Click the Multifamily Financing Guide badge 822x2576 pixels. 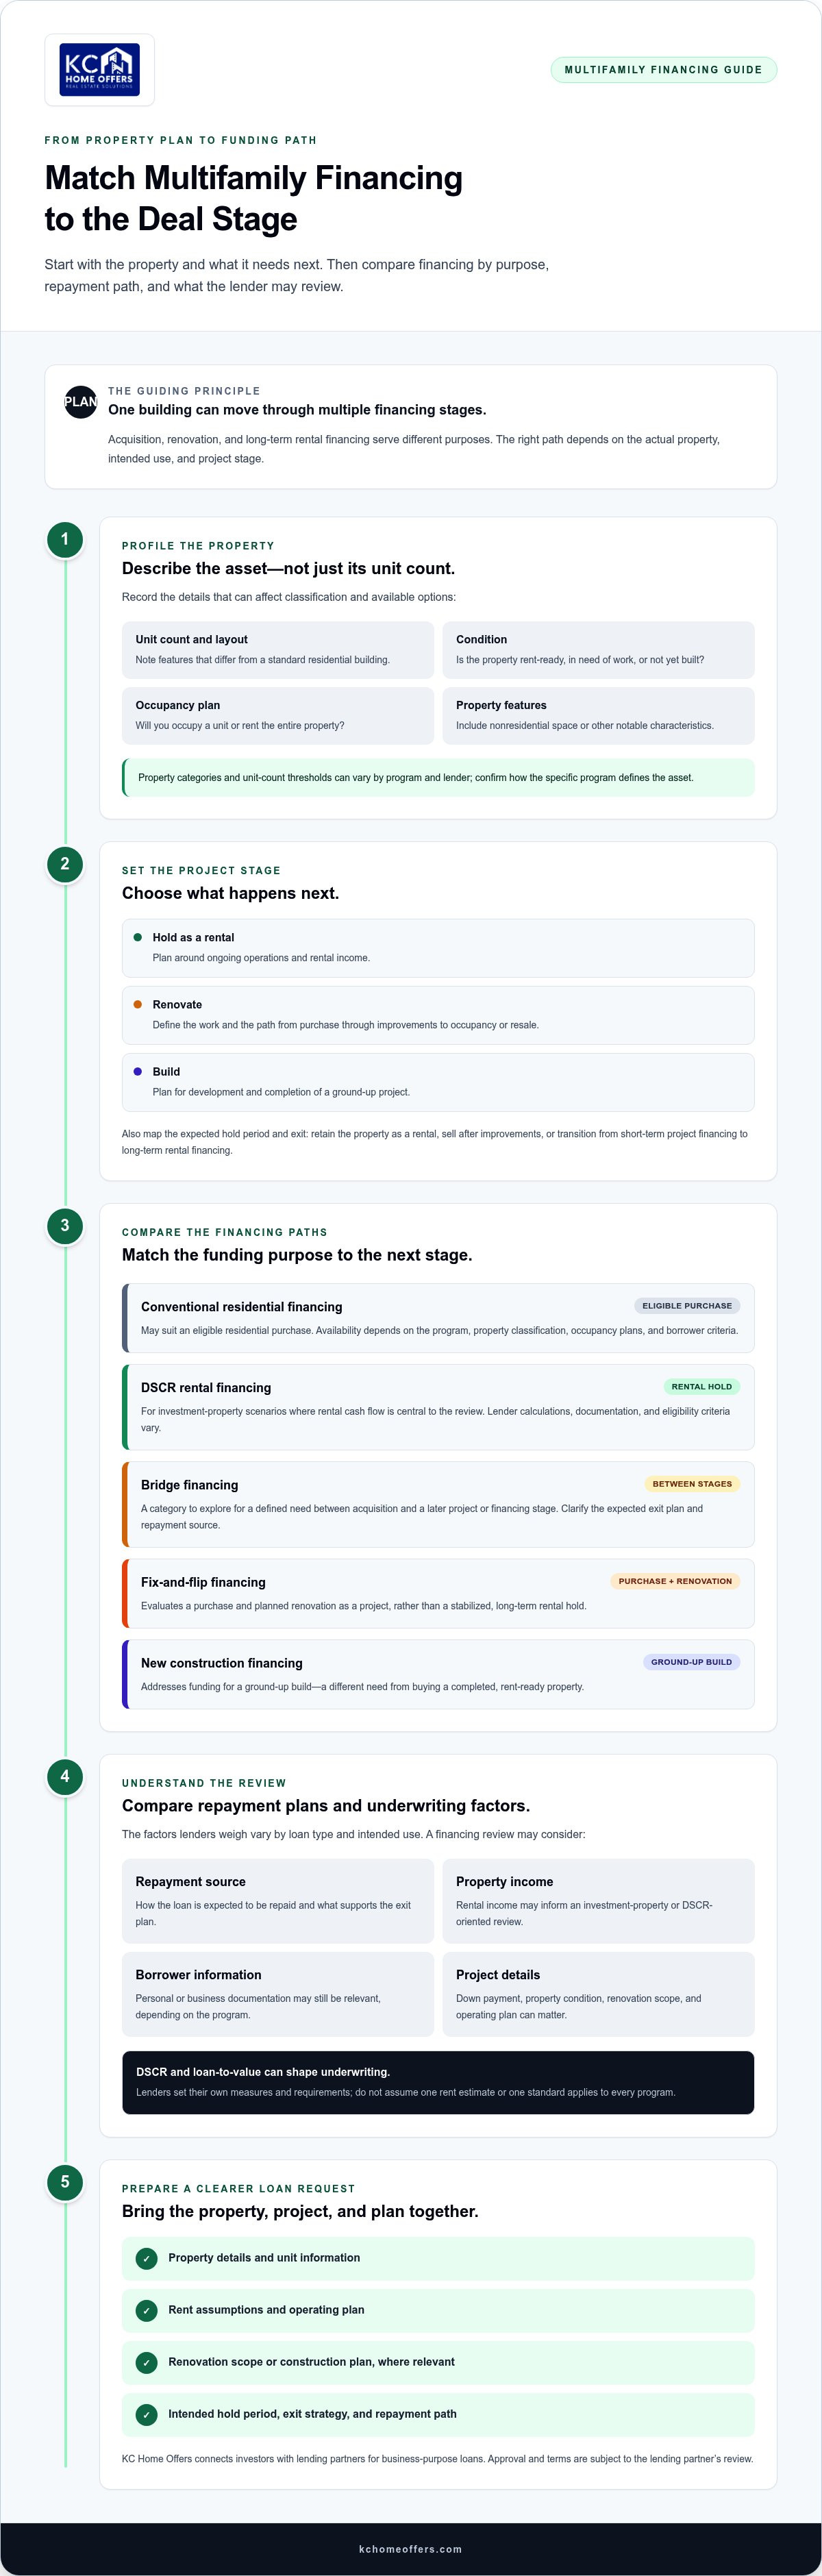(663, 70)
